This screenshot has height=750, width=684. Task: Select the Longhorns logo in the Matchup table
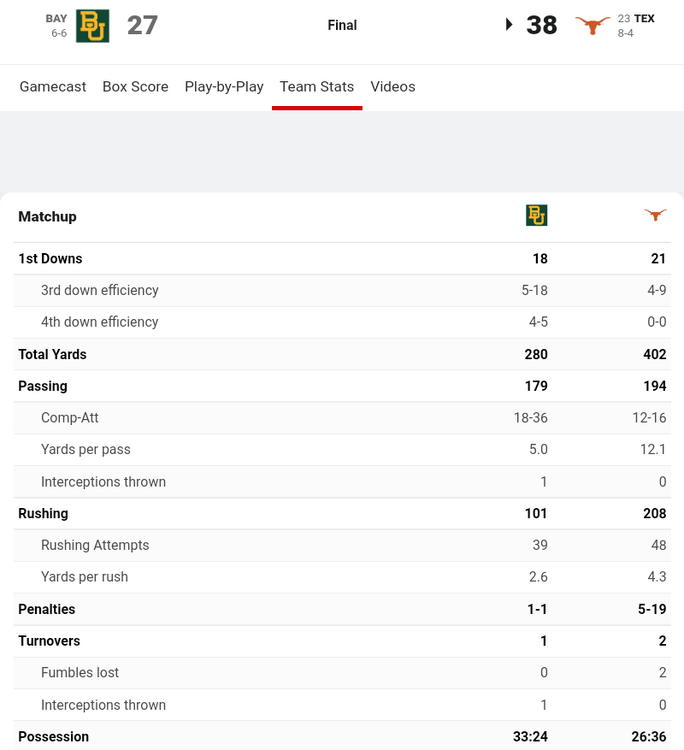click(655, 215)
